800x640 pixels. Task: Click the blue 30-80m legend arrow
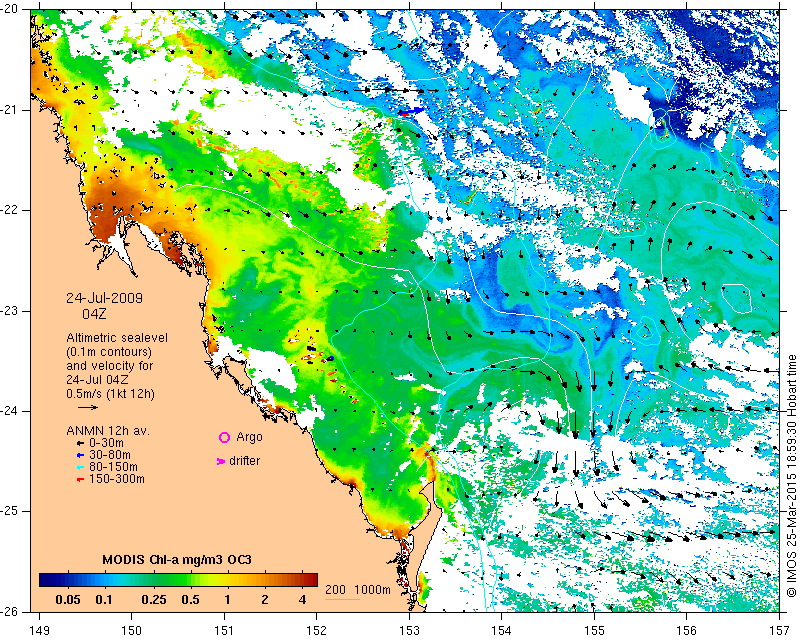[x=80, y=455]
